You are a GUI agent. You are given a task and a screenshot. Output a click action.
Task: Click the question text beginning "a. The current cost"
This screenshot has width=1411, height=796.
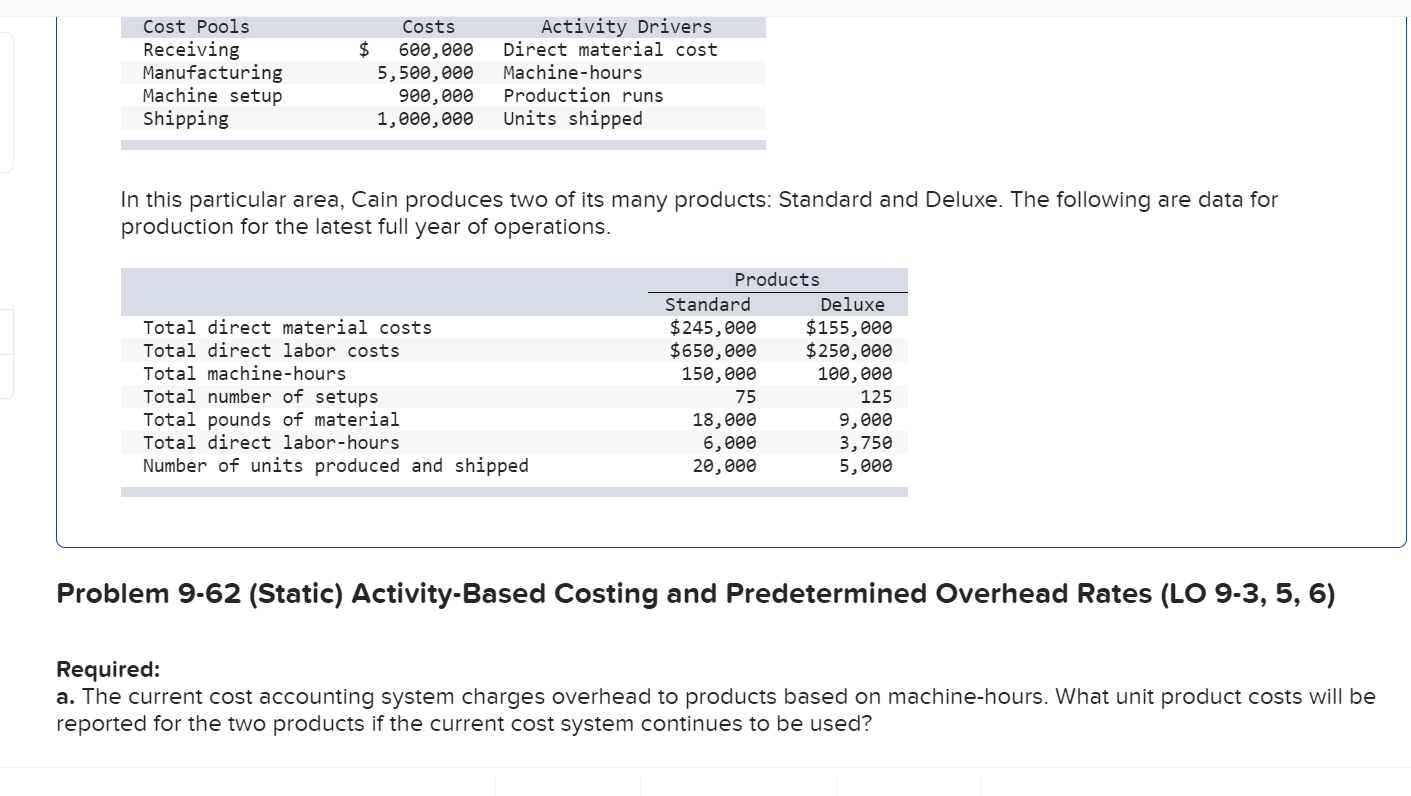point(716,710)
